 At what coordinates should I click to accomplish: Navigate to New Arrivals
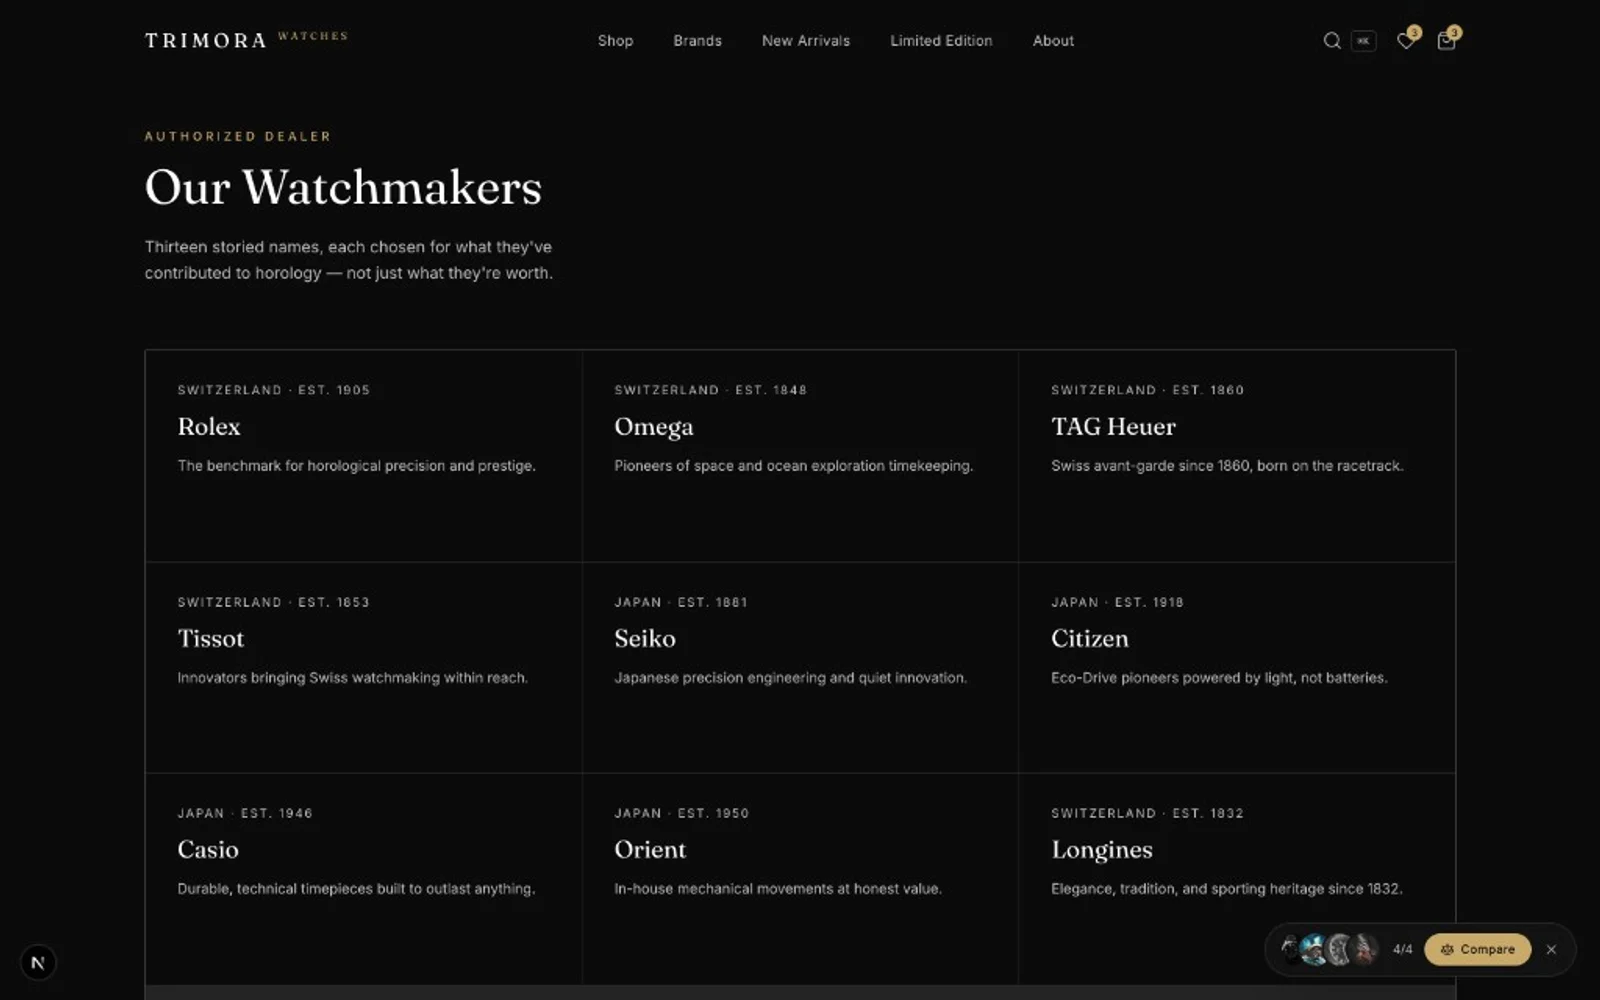[806, 41]
